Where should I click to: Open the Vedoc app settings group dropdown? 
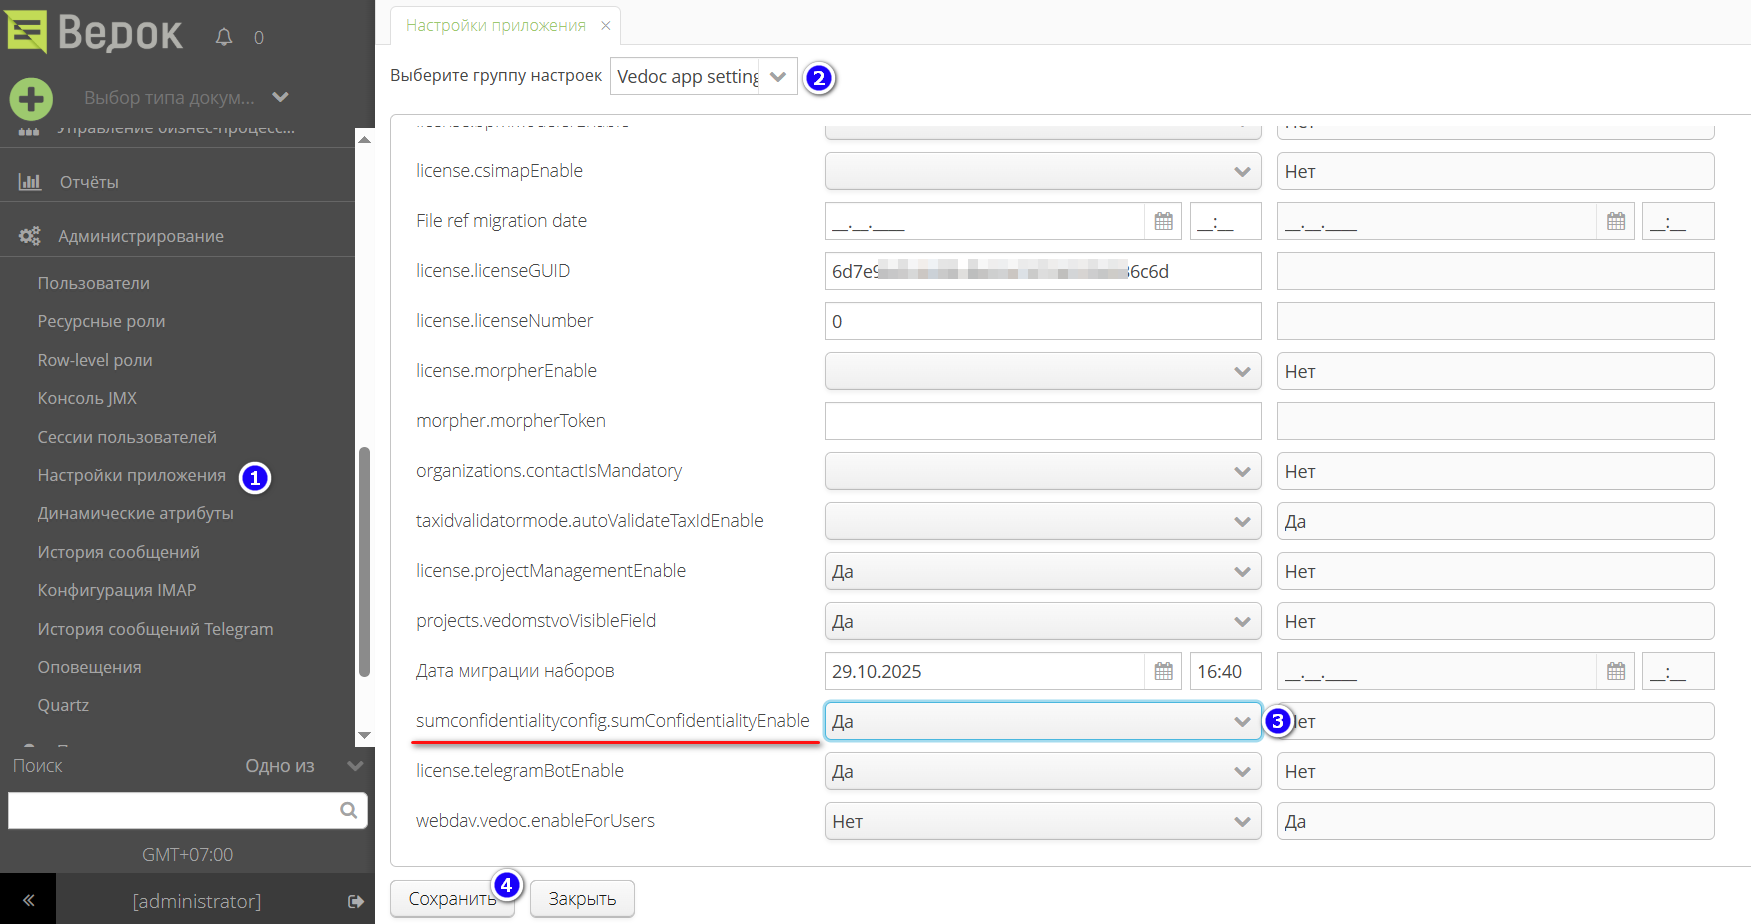pyautogui.click(x=778, y=76)
